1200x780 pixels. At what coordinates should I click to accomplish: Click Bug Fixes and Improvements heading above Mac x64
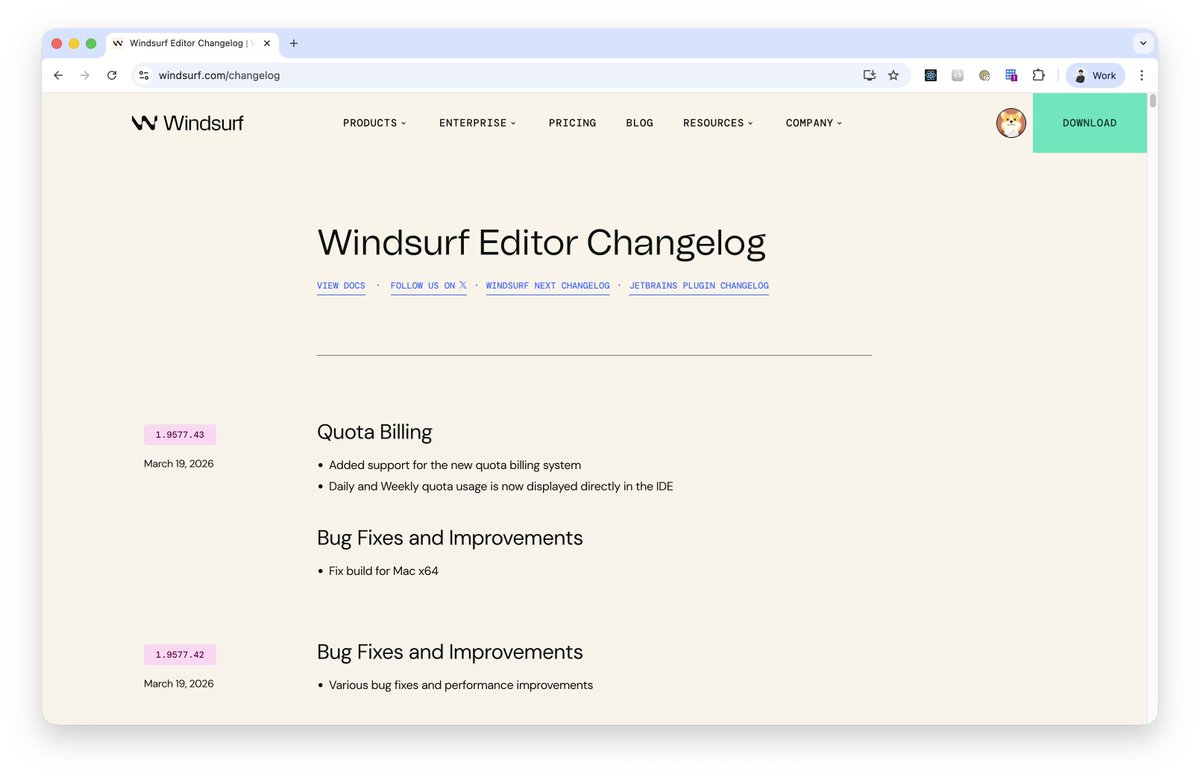(x=450, y=538)
